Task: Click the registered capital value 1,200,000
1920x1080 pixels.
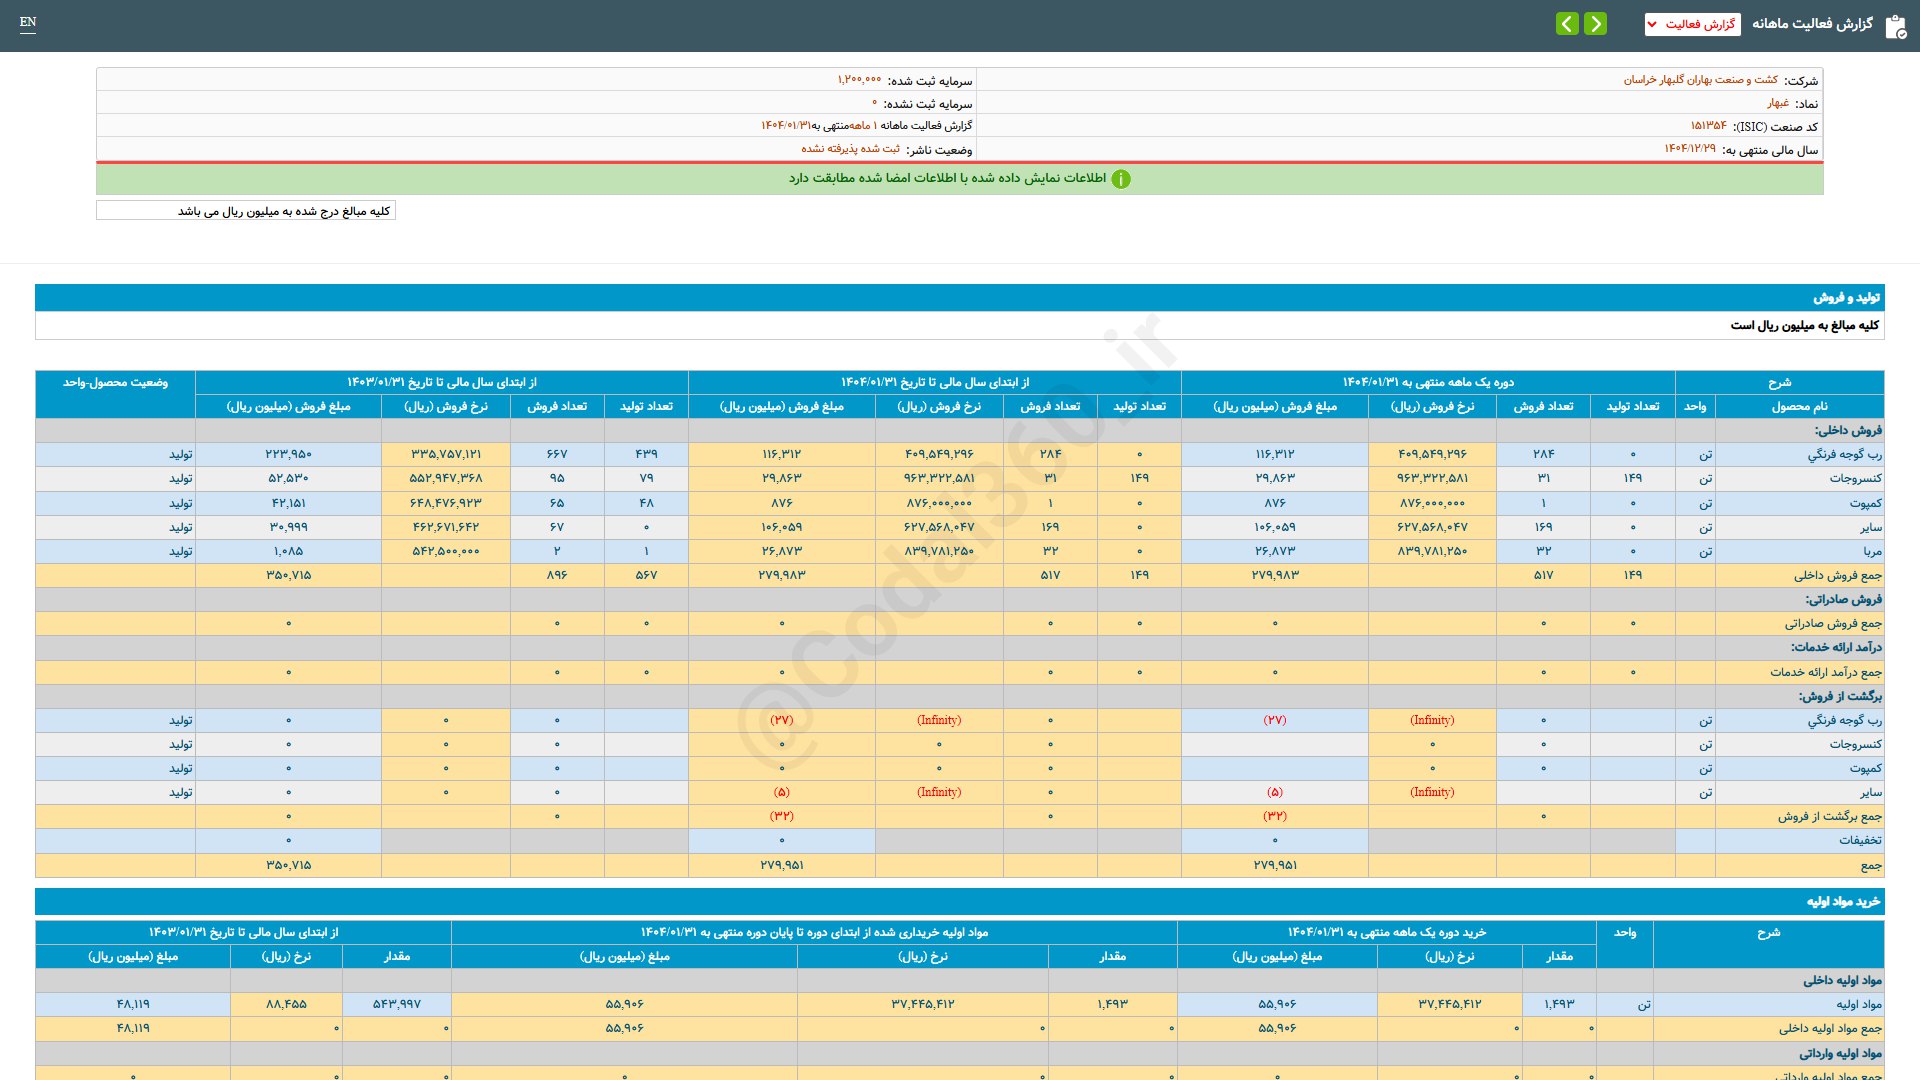Action: tap(859, 80)
